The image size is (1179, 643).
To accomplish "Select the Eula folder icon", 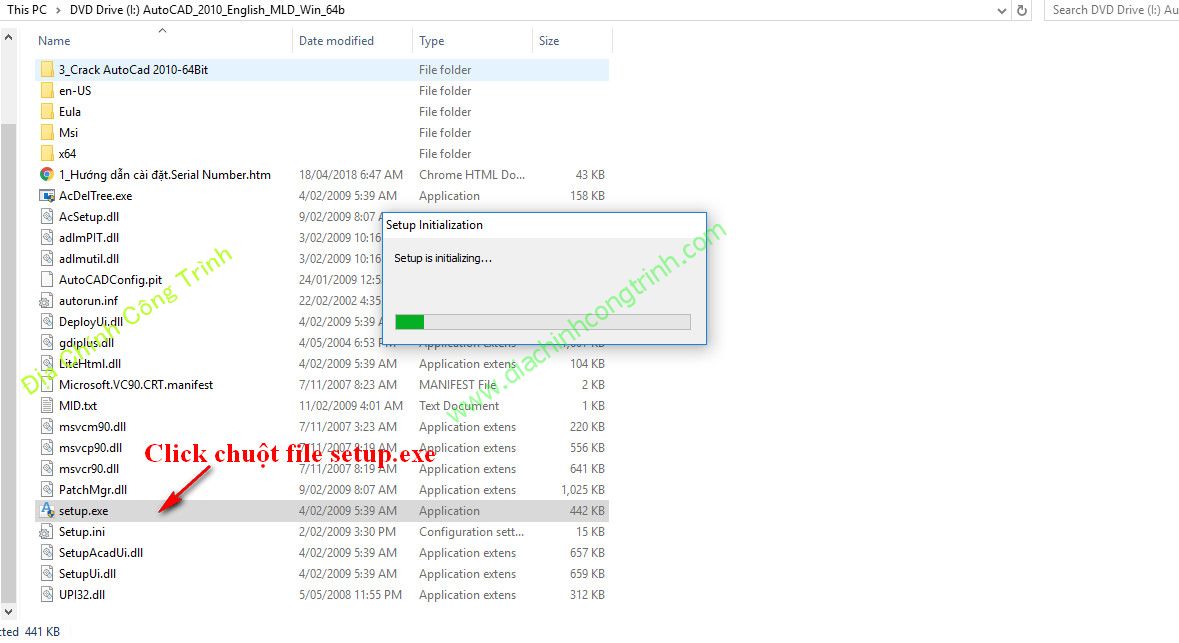I will [47, 112].
